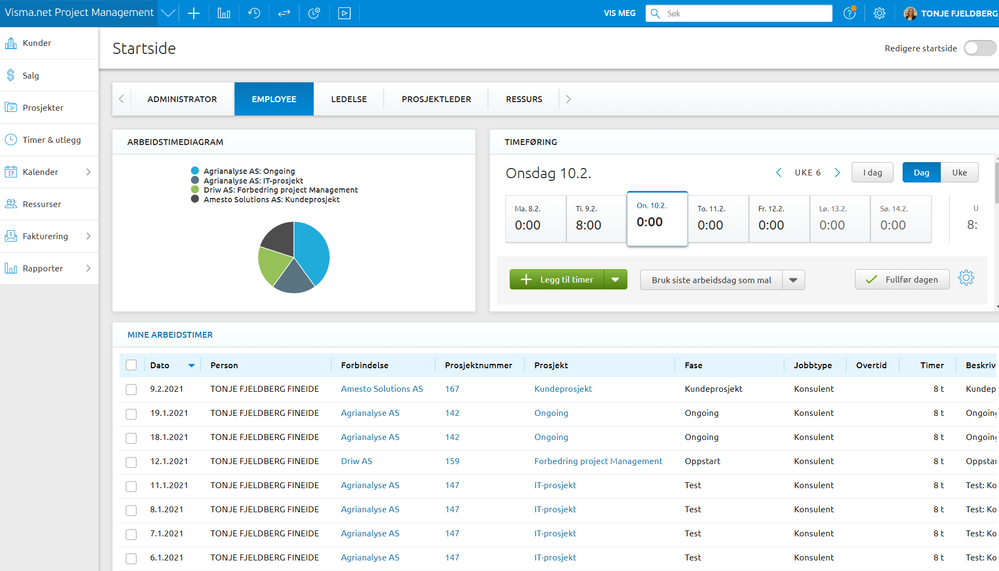The height and width of the screenshot is (571, 999).
Task: Open the Visma.net product switcher chevron
Action: click(168, 13)
